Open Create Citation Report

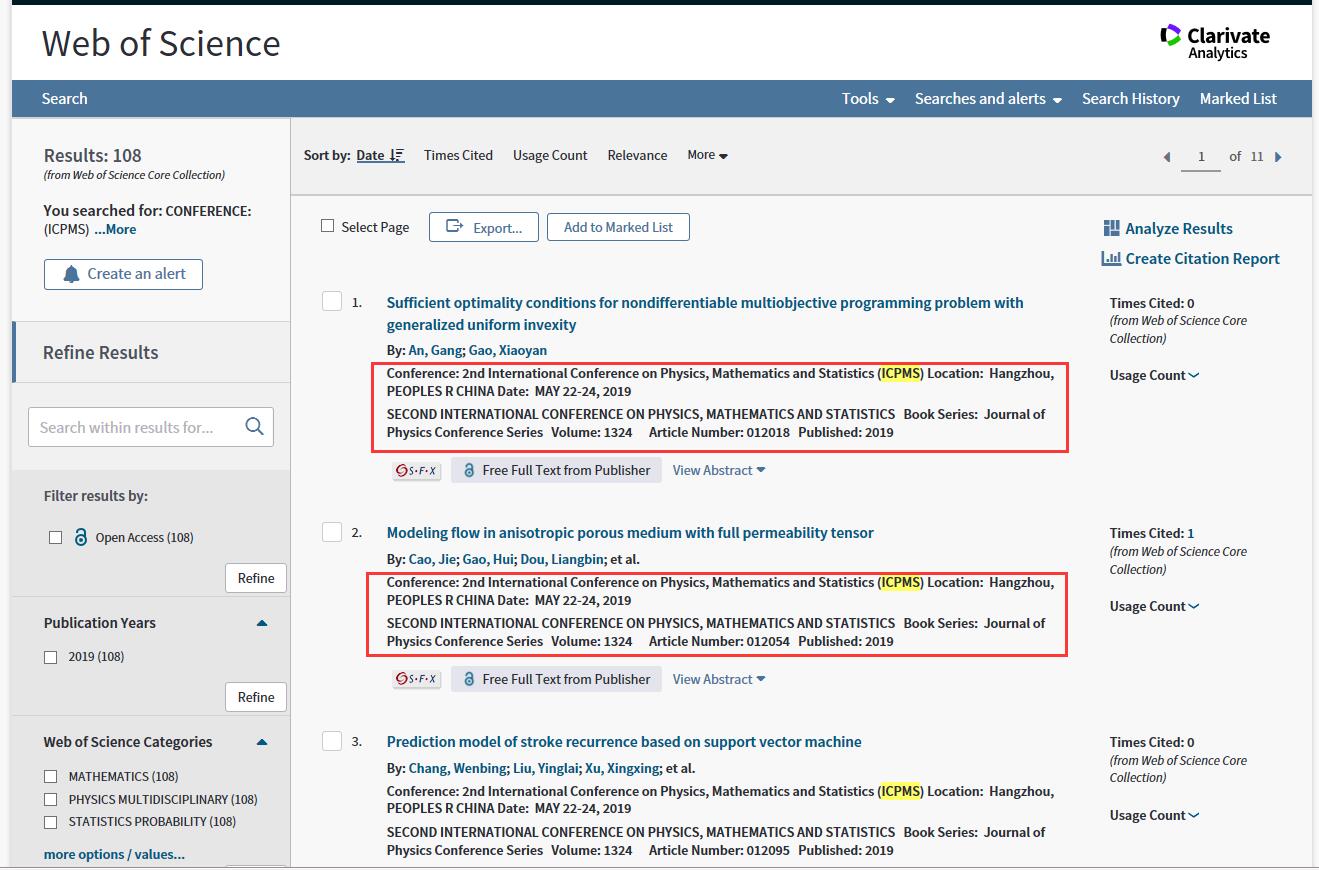click(1190, 258)
